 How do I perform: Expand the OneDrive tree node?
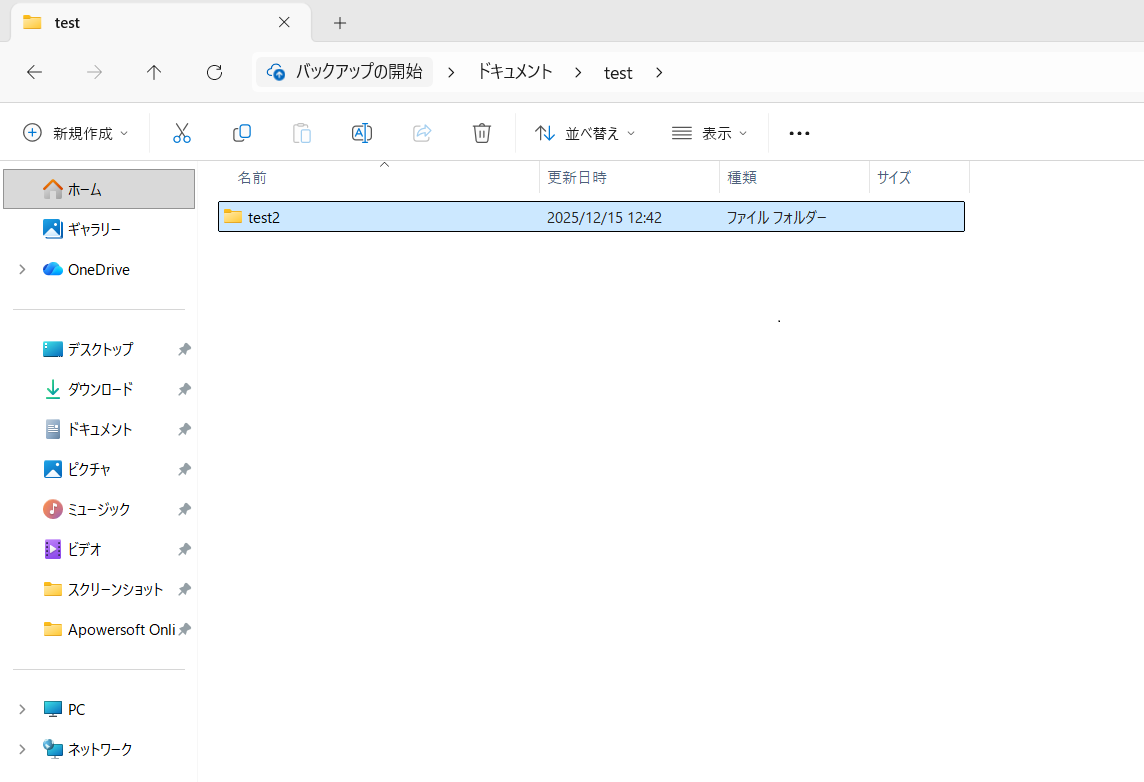click(22, 269)
